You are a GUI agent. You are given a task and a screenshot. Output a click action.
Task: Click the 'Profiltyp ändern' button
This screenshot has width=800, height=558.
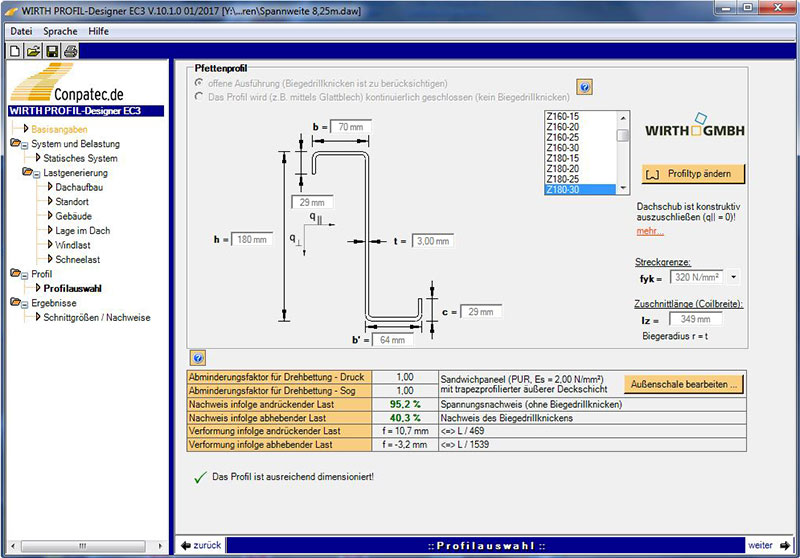[x=694, y=173]
